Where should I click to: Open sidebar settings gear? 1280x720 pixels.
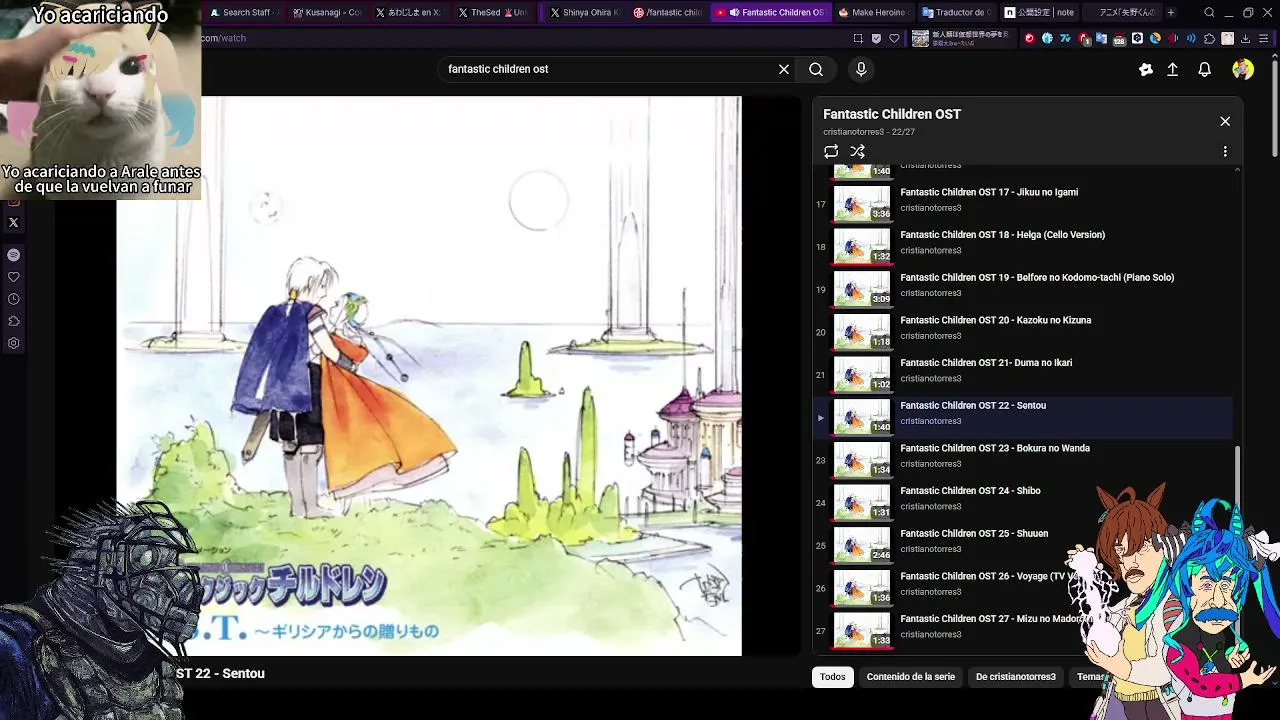click(13, 343)
